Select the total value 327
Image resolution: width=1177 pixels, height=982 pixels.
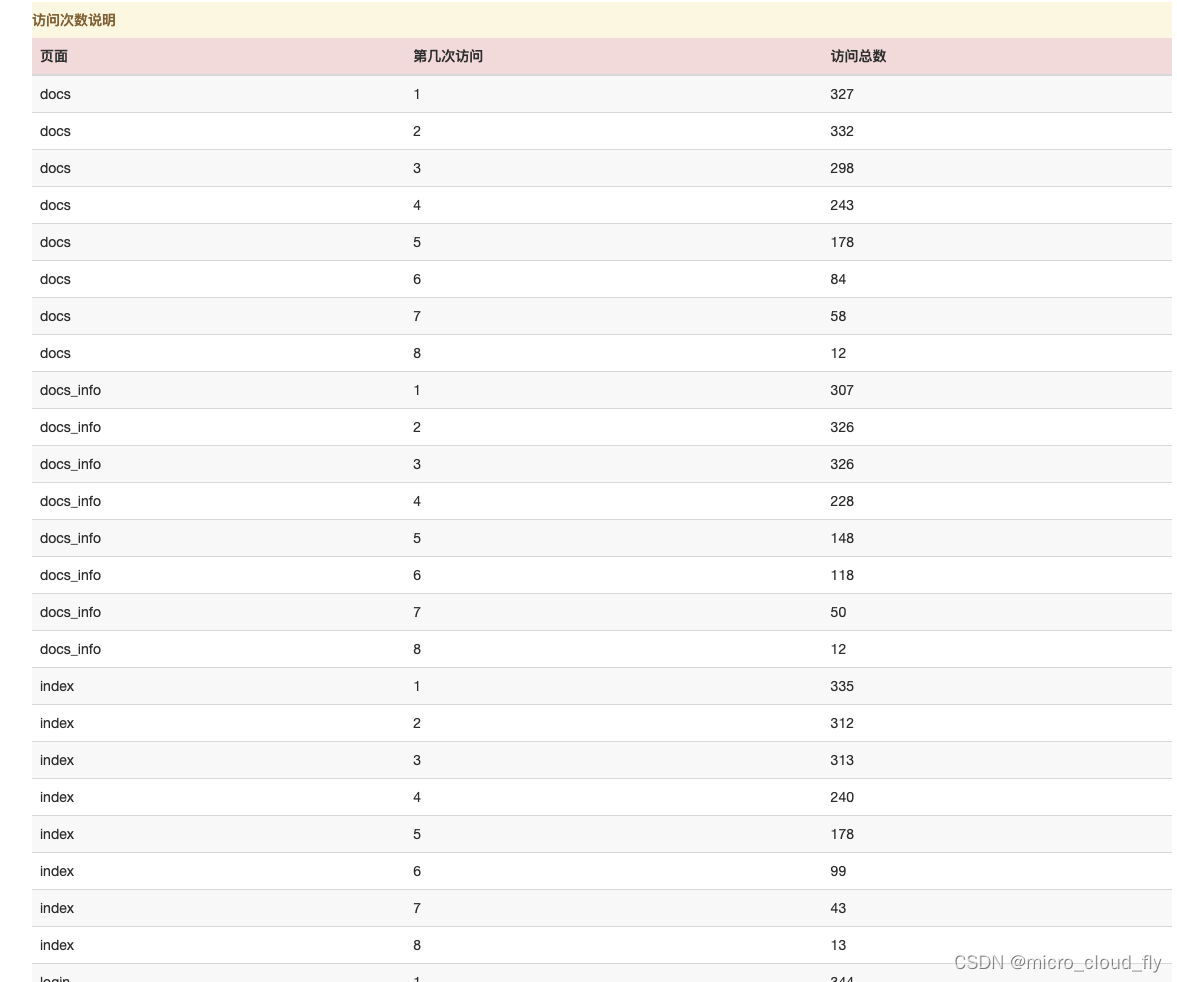pyautogui.click(x=841, y=94)
